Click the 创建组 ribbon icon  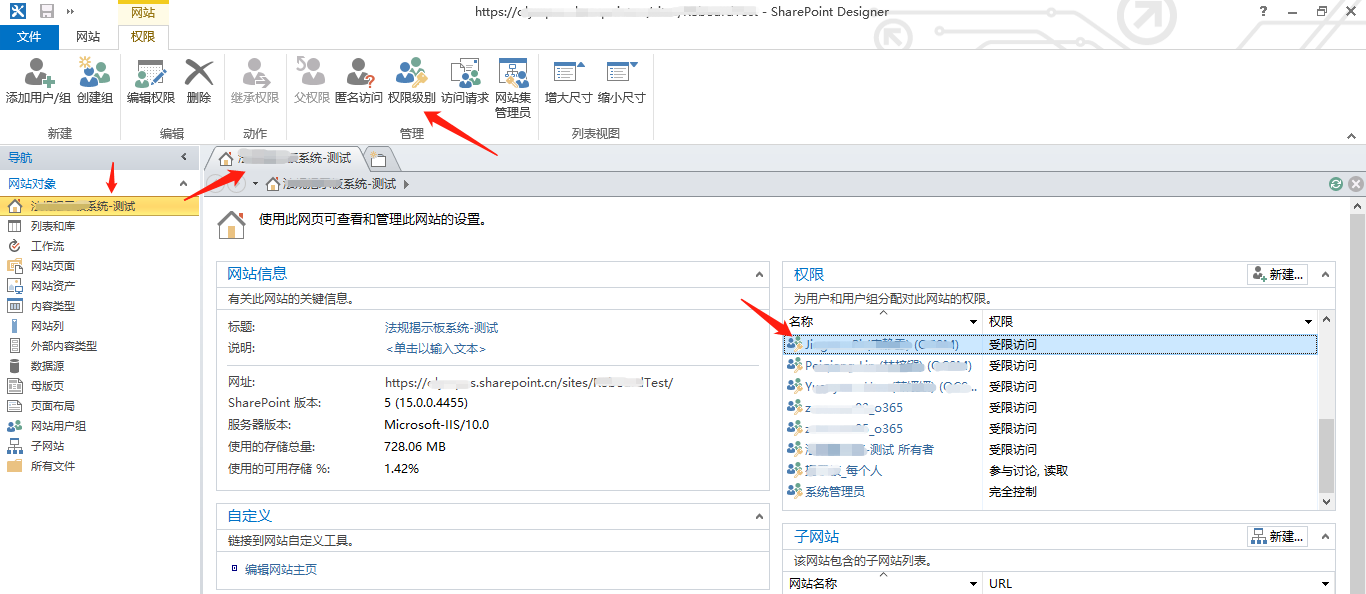click(x=95, y=80)
